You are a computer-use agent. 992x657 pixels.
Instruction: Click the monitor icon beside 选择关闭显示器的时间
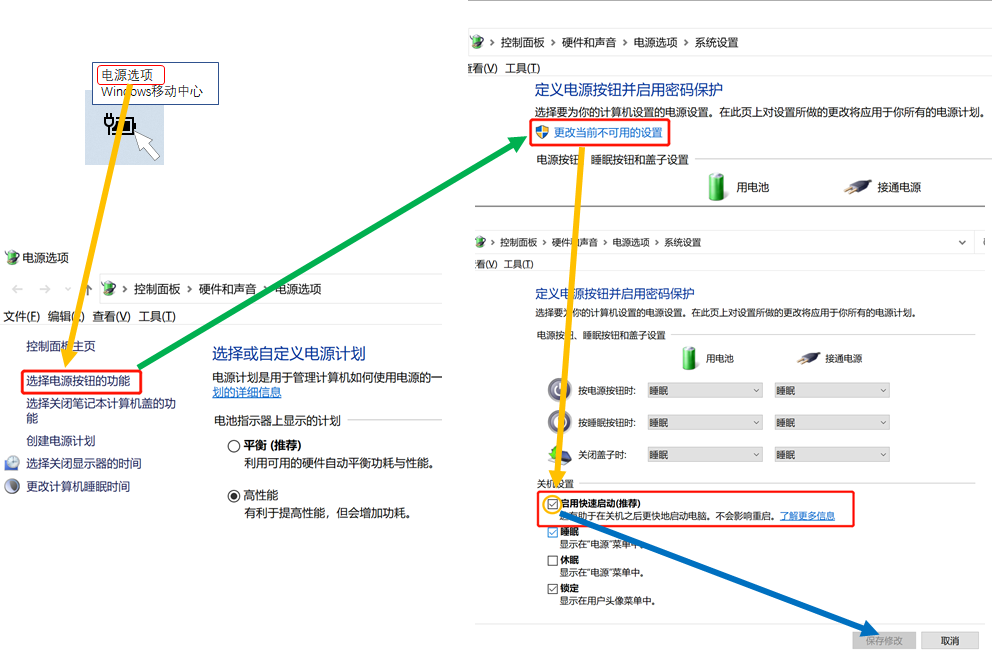12,463
